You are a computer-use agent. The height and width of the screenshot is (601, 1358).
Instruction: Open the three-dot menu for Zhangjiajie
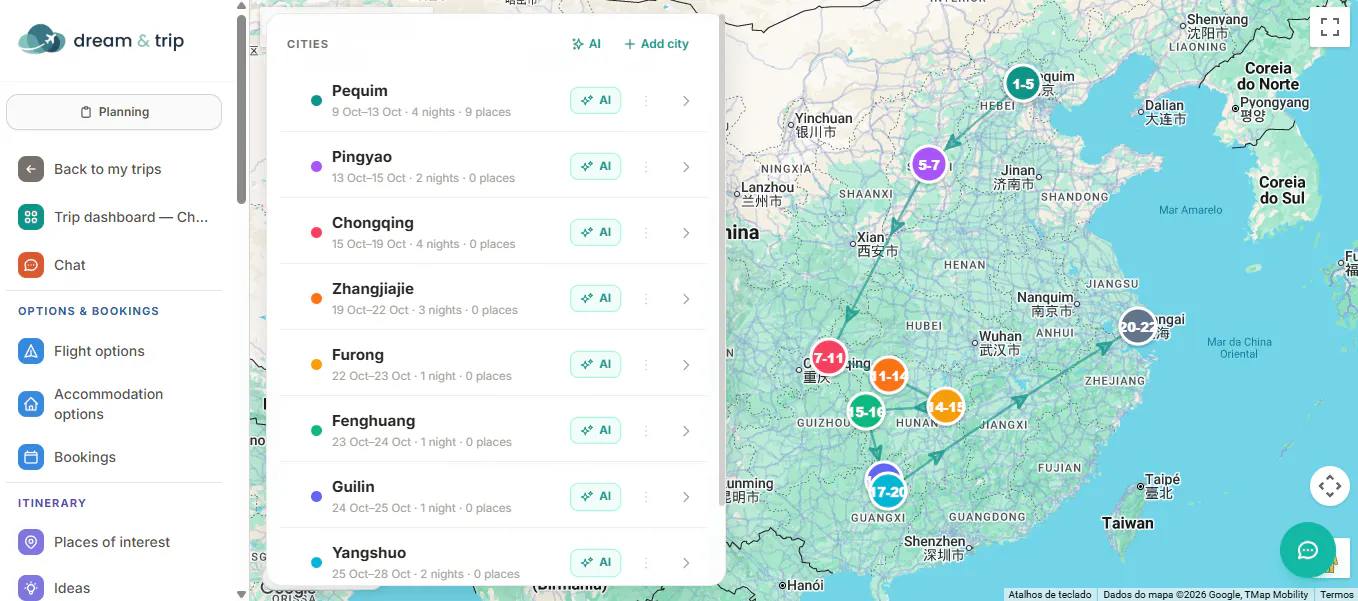pos(646,299)
